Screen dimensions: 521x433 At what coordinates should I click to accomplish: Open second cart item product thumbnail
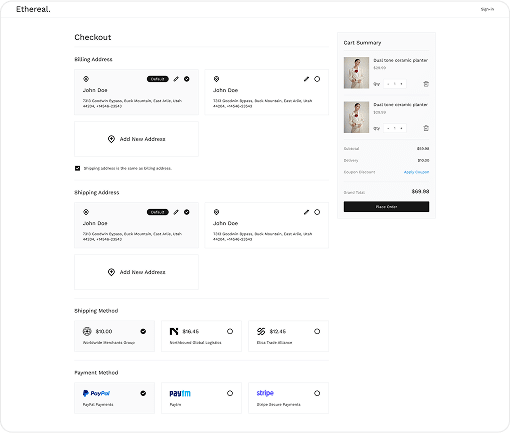[x=356, y=117]
